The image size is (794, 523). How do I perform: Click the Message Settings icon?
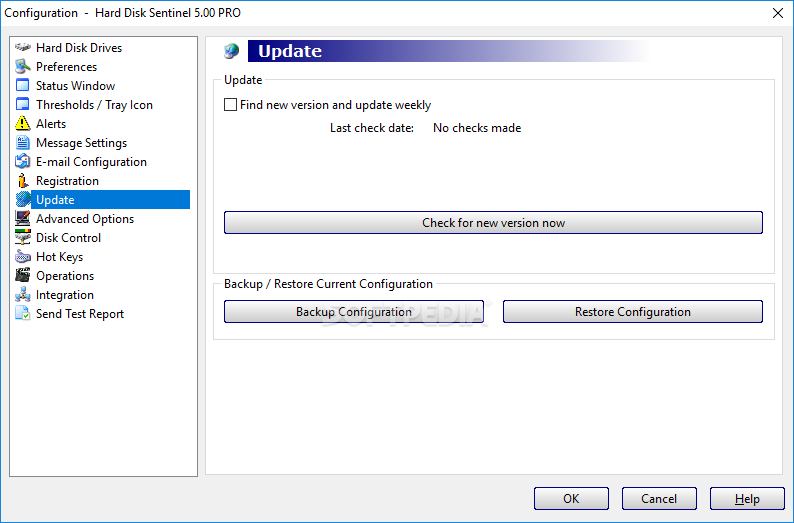(22, 143)
